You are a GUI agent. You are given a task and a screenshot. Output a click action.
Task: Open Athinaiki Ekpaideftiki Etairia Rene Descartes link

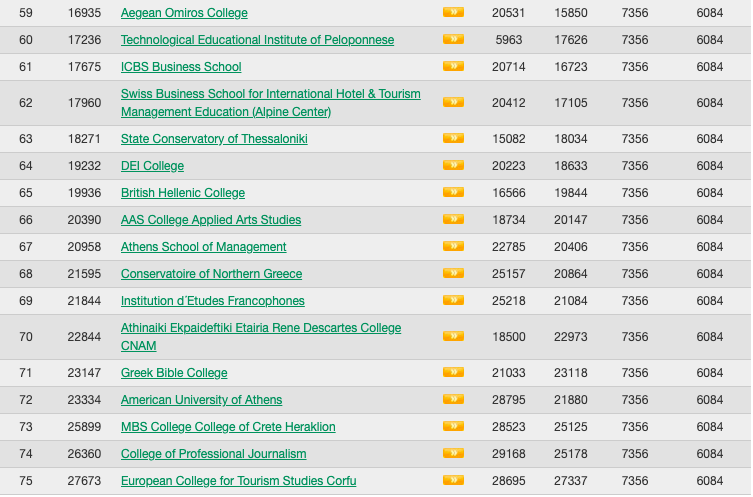261,337
